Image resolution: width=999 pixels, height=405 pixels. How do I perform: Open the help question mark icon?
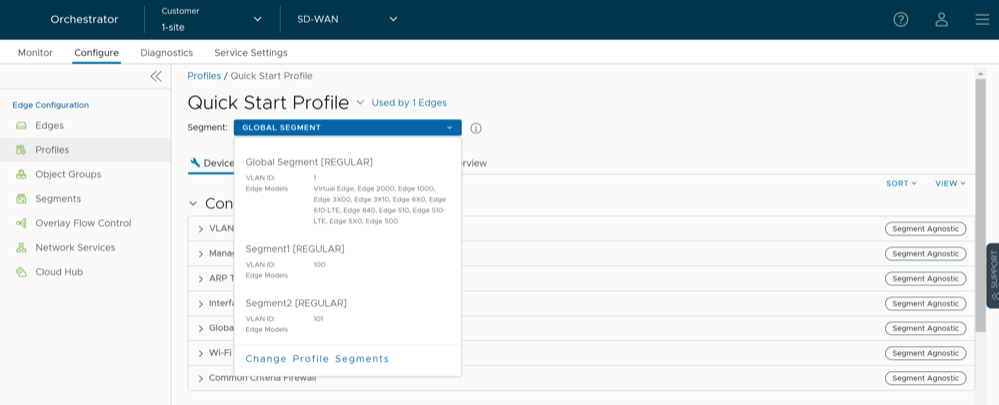point(900,19)
